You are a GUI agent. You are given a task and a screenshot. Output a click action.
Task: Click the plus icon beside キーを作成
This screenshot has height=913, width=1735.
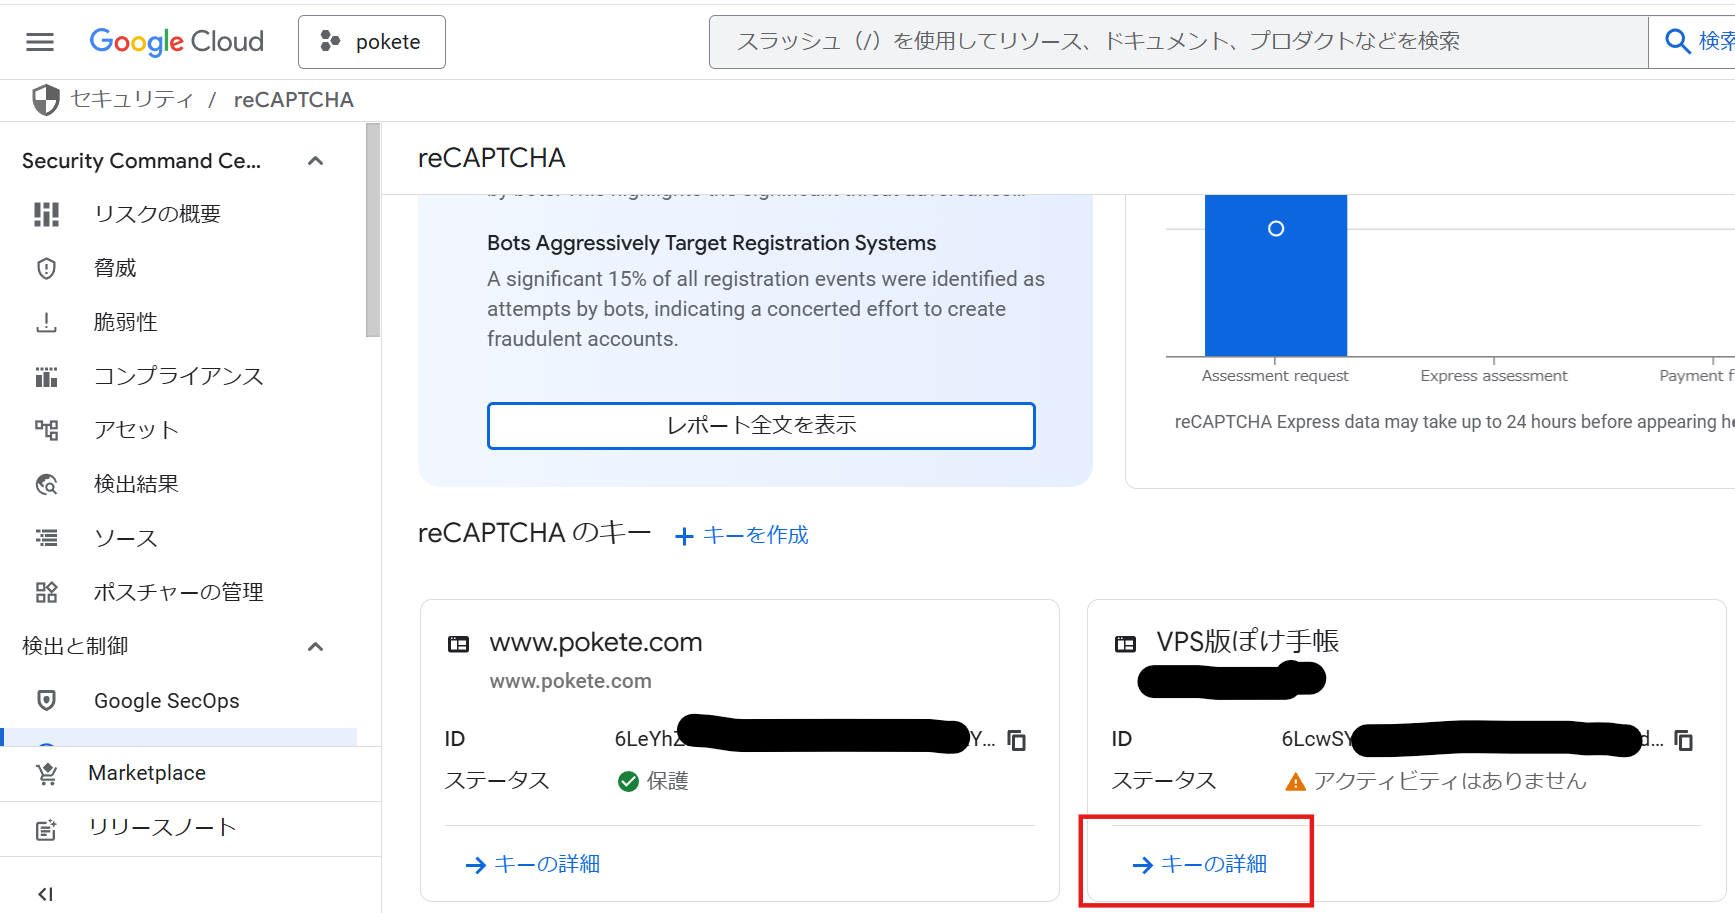tap(684, 537)
